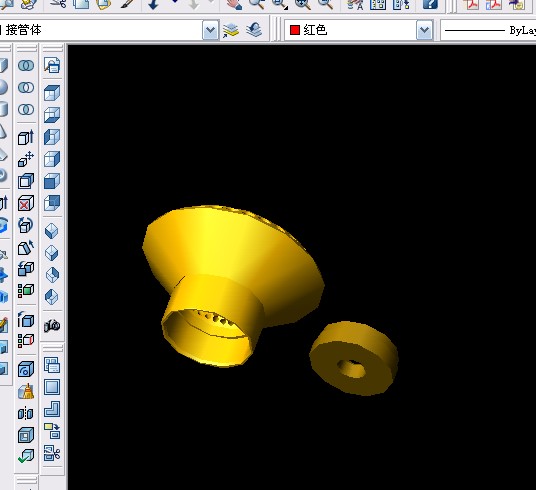Switch to Left view
This screenshot has height=490, width=536.
coord(52,137)
